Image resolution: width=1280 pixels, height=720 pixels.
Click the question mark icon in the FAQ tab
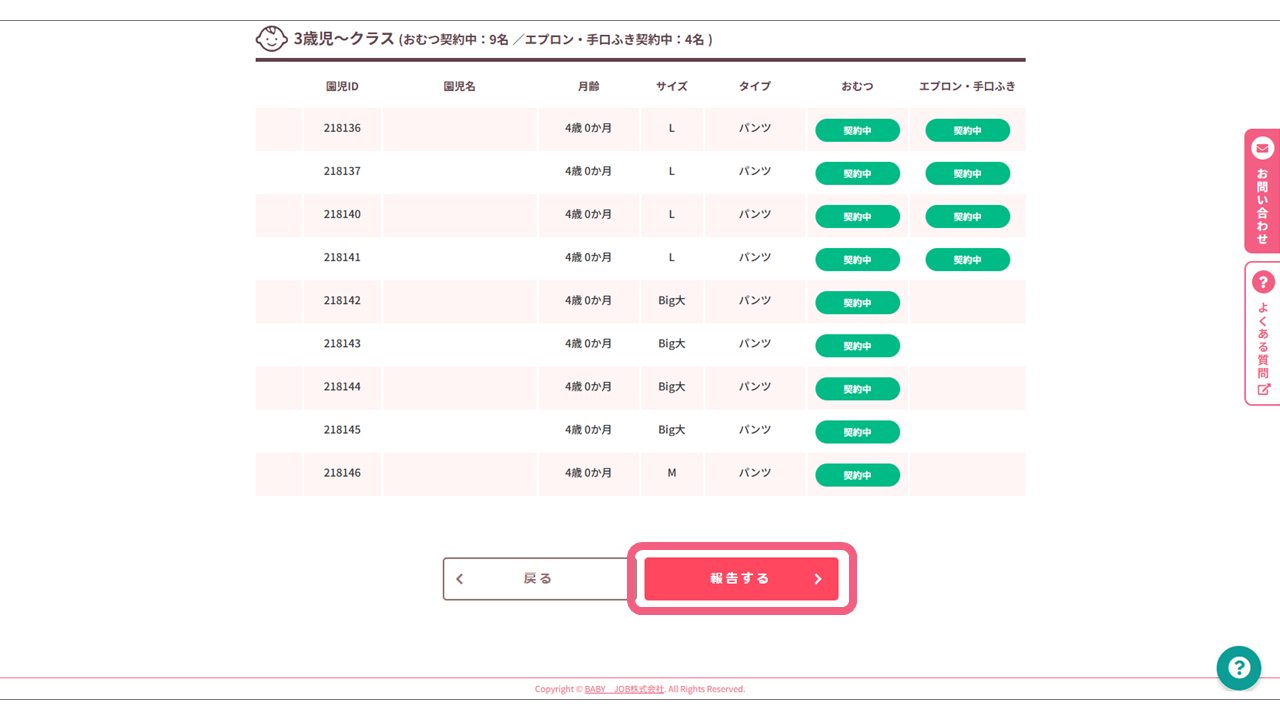point(1263,282)
